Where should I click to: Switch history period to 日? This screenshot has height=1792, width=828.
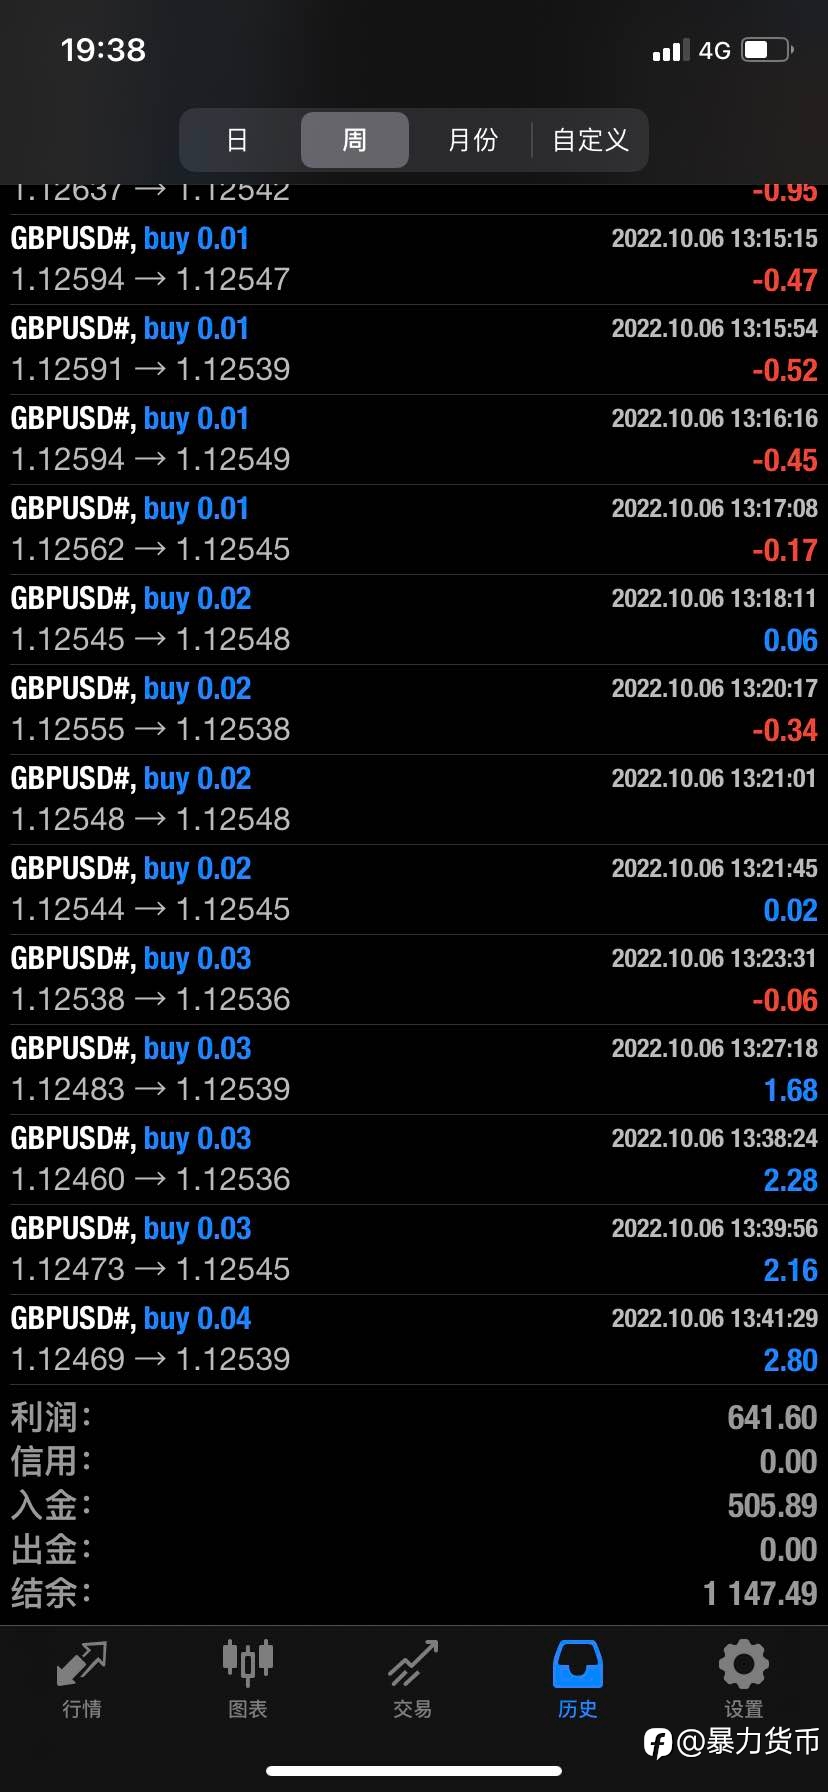coord(237,140)
